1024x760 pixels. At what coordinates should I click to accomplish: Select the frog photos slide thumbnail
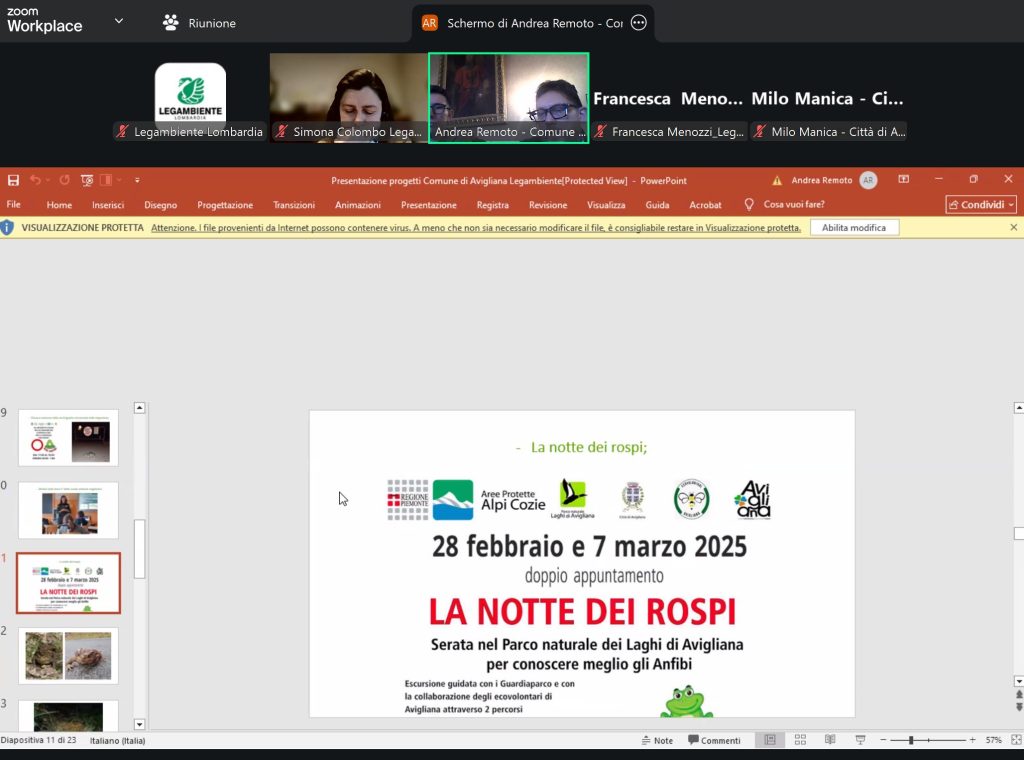pyautogui.click(x=68, y=656)
